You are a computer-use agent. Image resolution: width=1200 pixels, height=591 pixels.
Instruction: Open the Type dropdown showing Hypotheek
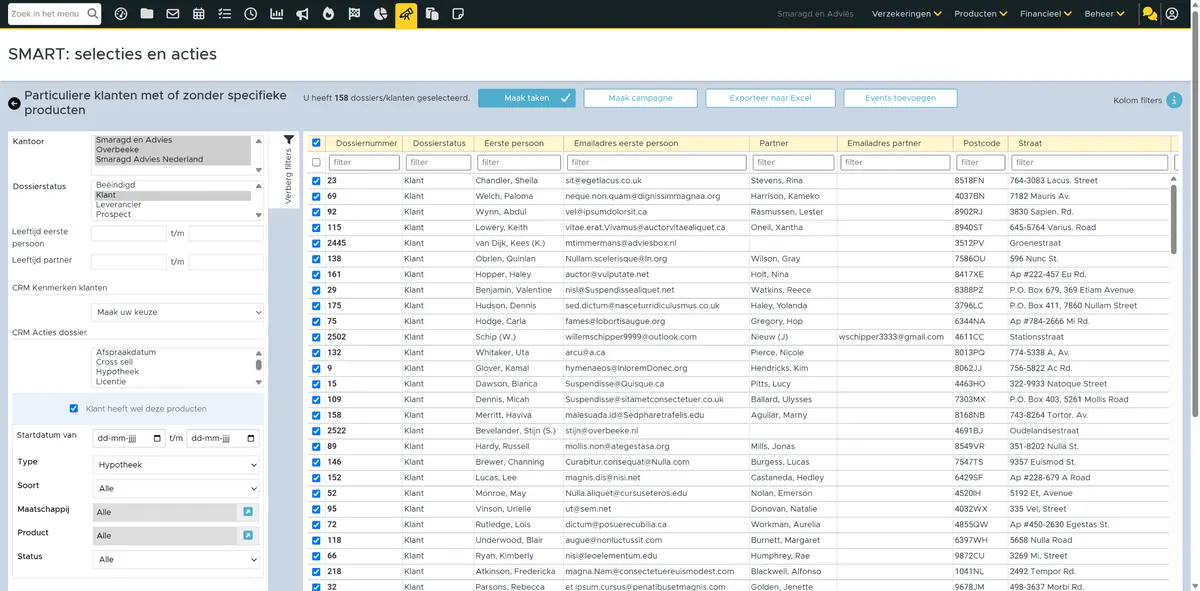[x=175, y=465]
